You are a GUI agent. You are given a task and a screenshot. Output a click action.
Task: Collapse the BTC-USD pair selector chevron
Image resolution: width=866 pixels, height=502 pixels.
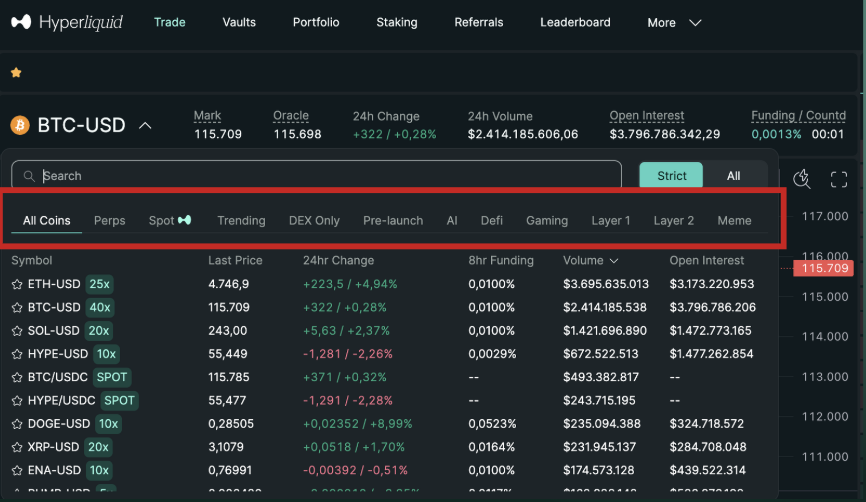(x=145, y=126)
